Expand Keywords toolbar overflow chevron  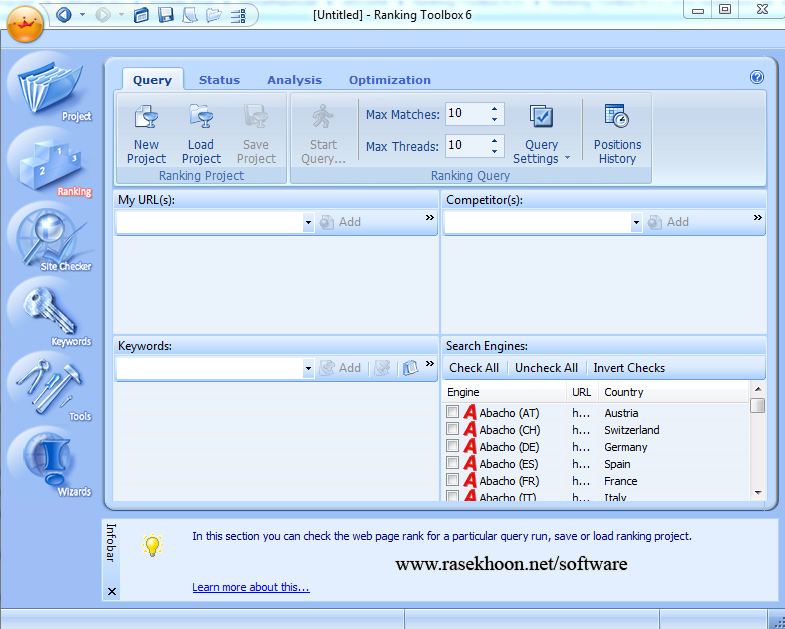(430, 364)
